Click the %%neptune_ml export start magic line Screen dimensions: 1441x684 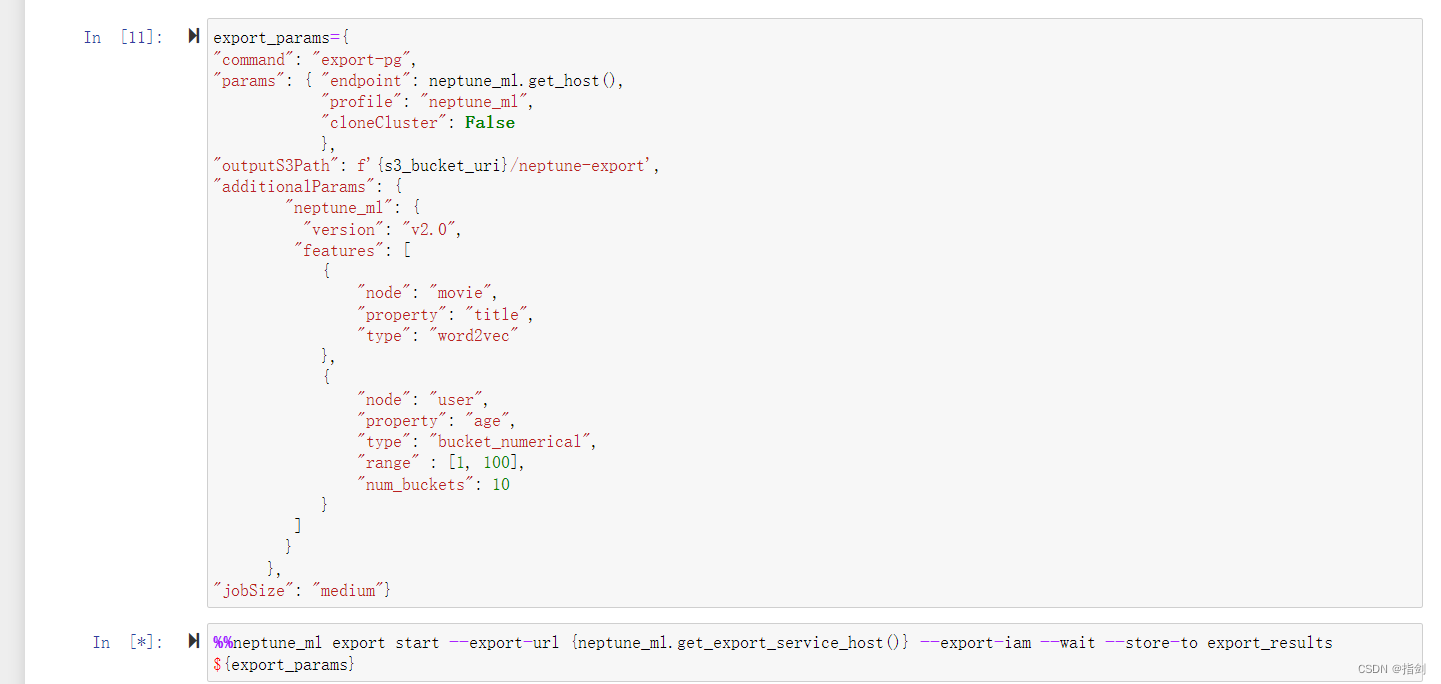(773, 642)
